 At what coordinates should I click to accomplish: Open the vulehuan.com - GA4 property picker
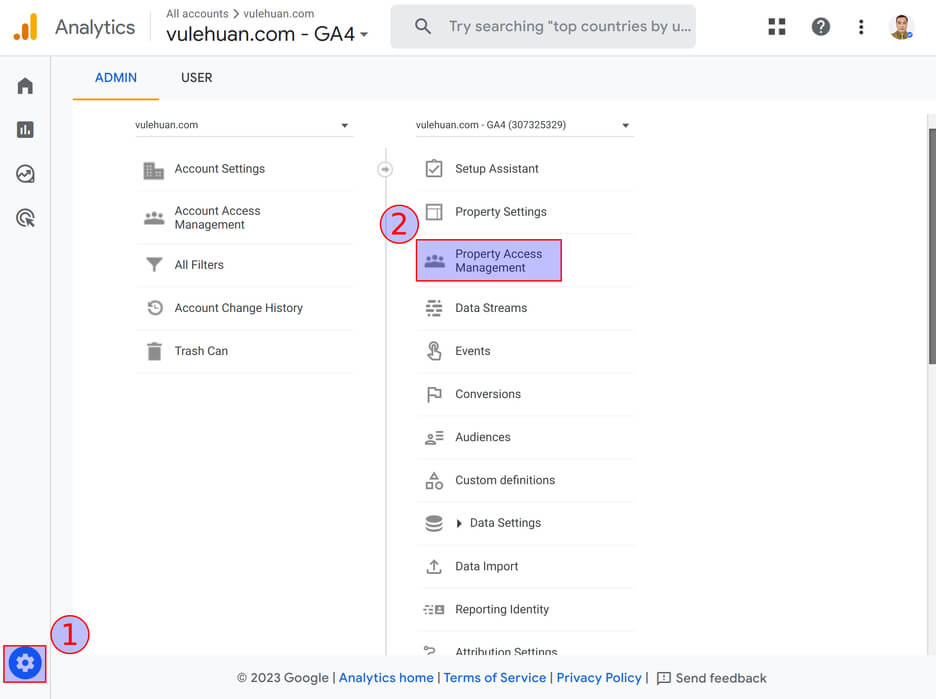[267, 34]
